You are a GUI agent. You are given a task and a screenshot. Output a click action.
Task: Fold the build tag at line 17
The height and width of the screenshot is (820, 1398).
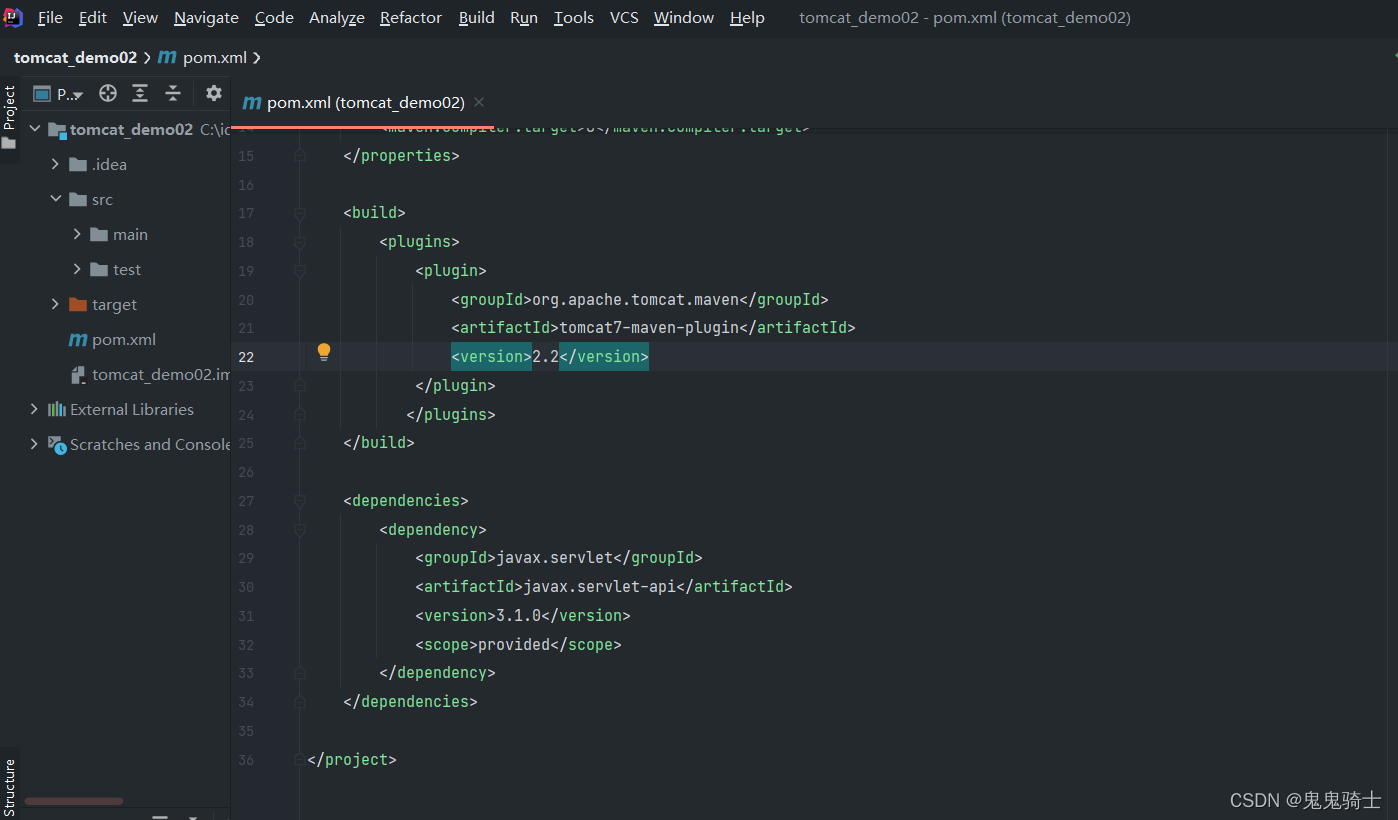click(x=299, y=213)
